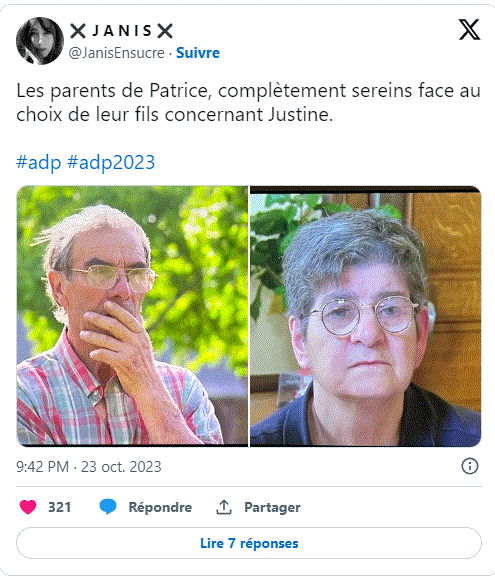The image size is (495, 581).
Task: Open right photo of woman with round glasses
Action: [366, 316]
